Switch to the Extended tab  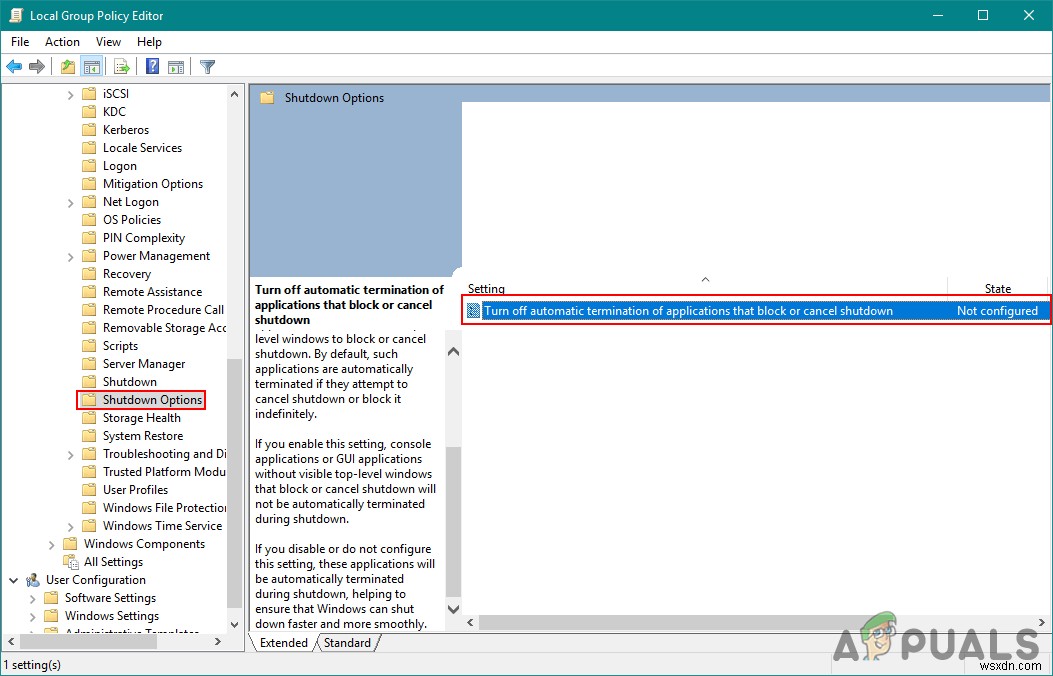(x=283, y=642)
